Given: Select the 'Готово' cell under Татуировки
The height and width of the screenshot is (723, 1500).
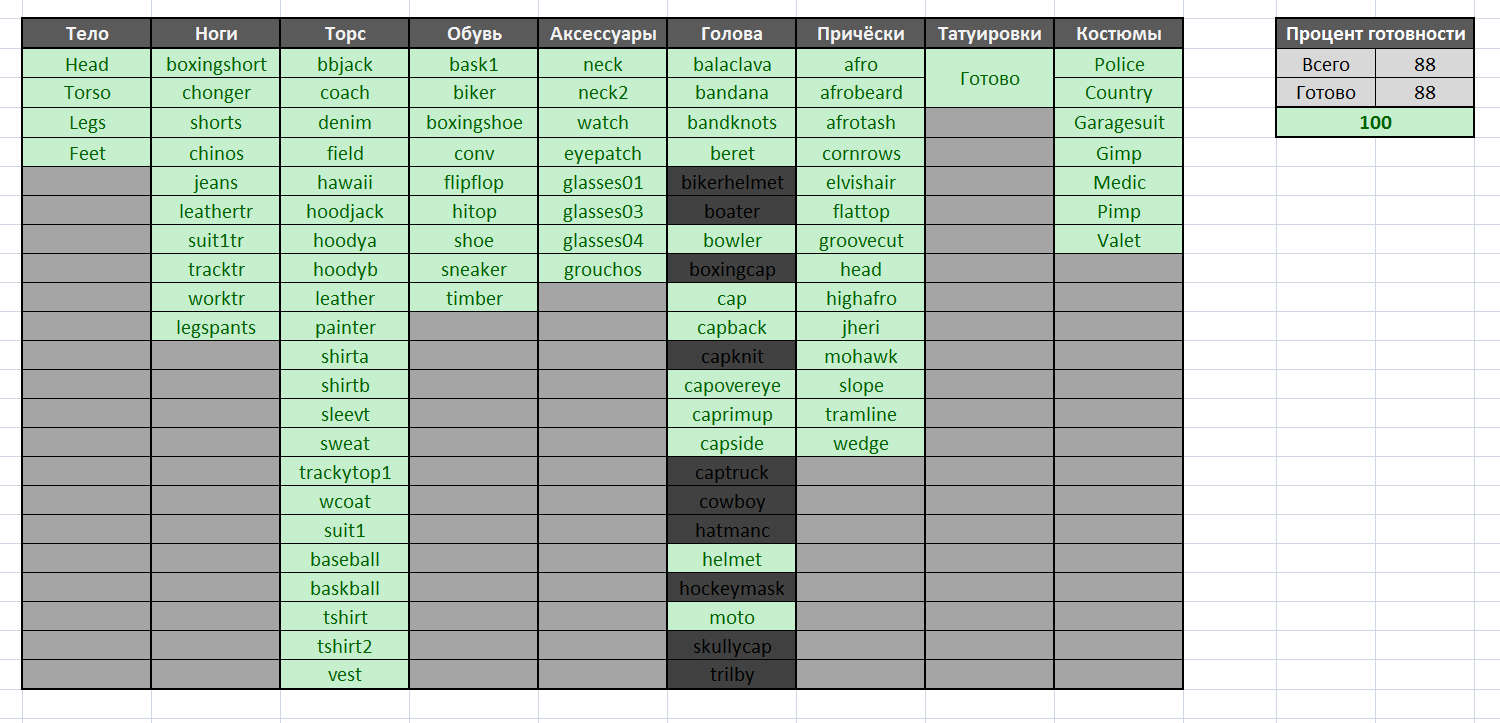Looking at the screenshot, I should tap(990, 78).
